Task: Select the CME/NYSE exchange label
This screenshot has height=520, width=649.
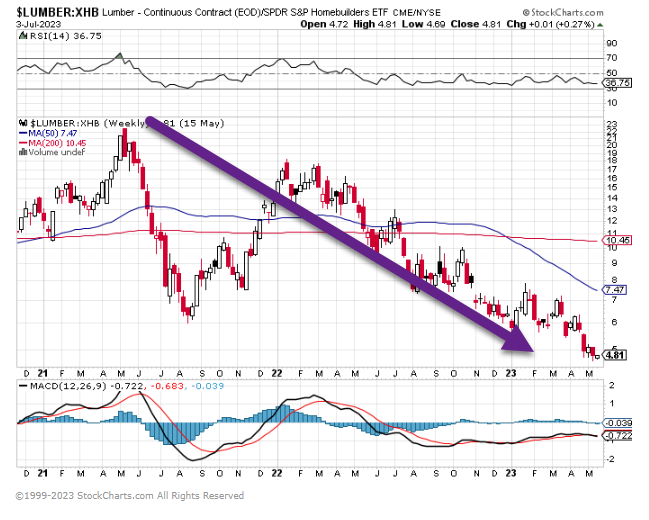Action: pos(416,13)
